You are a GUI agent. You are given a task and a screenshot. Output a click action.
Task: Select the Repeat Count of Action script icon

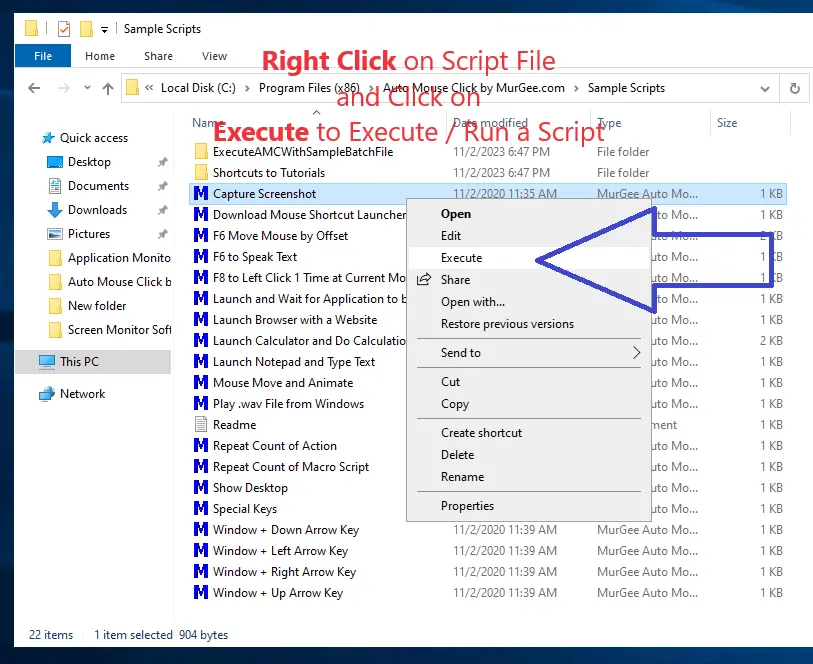(x=201, y=446)
